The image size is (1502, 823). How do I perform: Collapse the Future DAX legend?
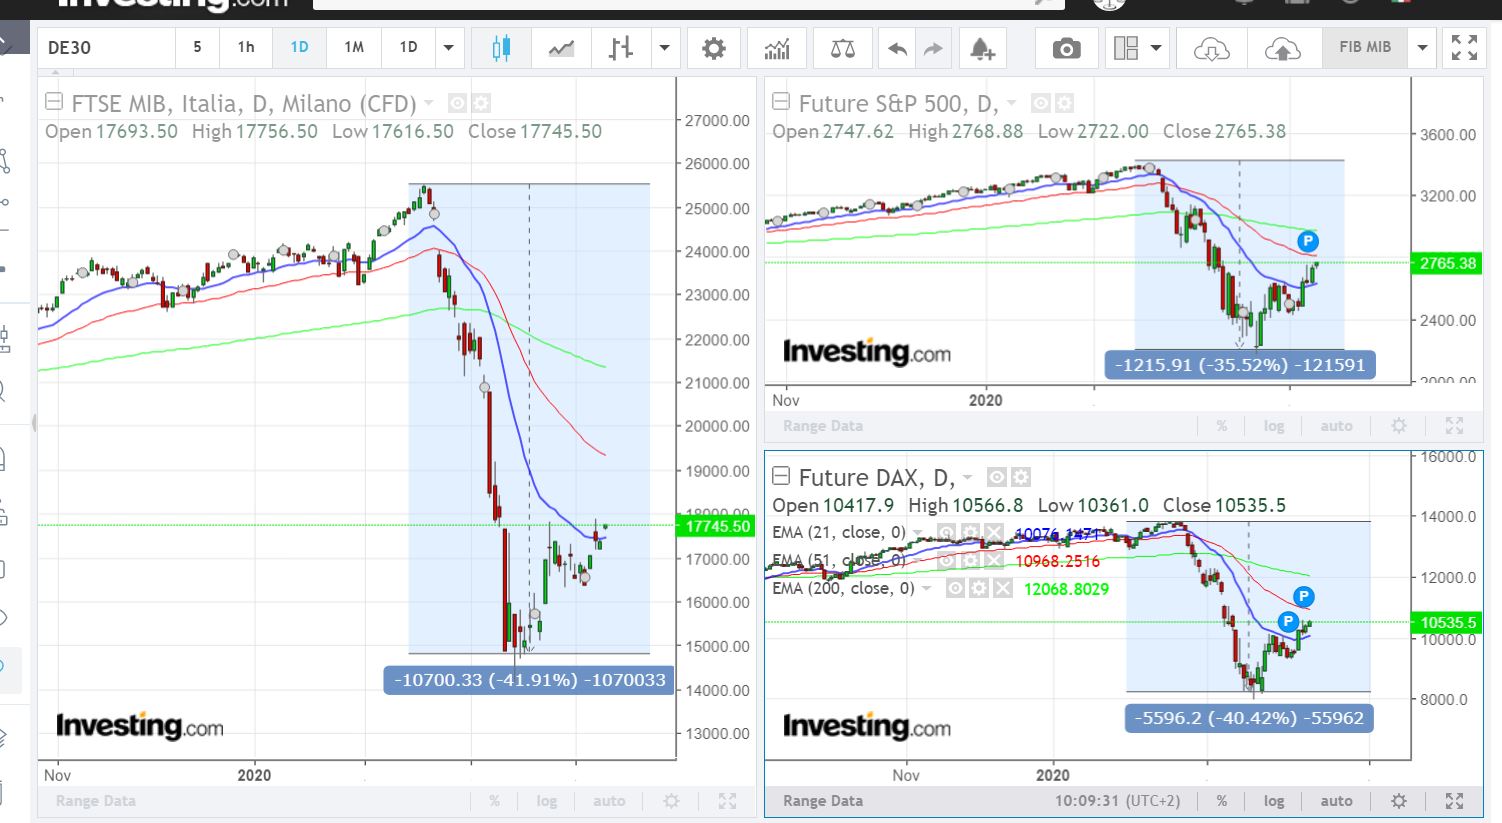coord(782,476)
